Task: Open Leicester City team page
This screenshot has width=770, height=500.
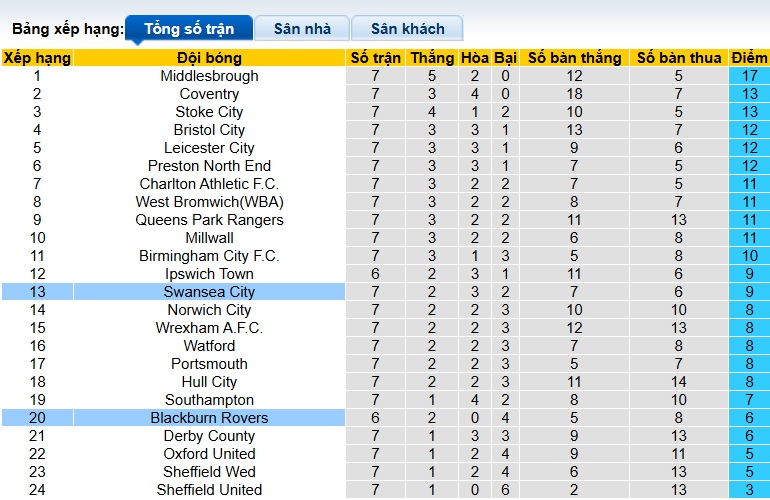Action: [209, 148]
